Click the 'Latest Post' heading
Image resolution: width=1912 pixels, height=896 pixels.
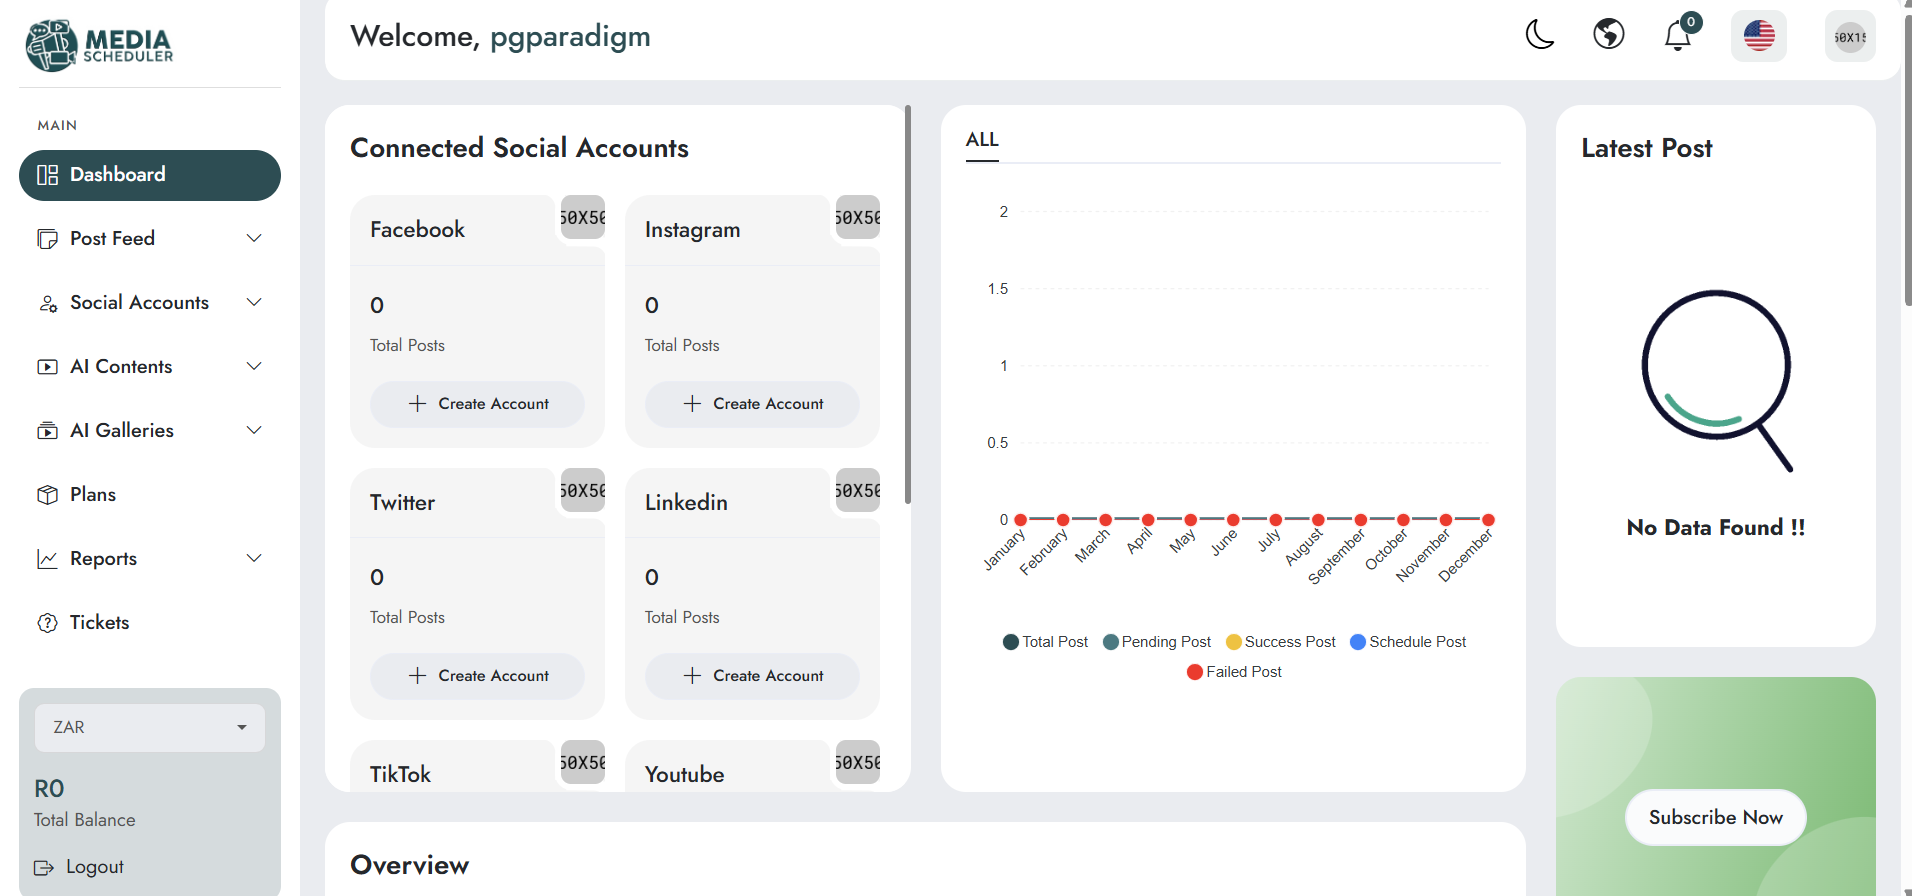(1647, 148)
